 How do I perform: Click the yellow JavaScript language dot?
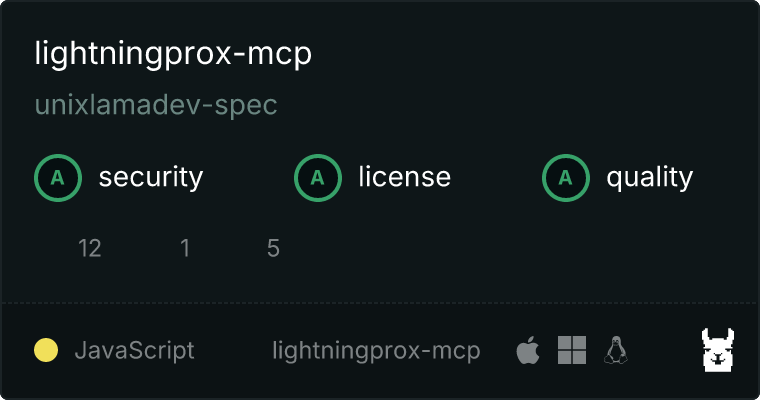coord(46,350)
